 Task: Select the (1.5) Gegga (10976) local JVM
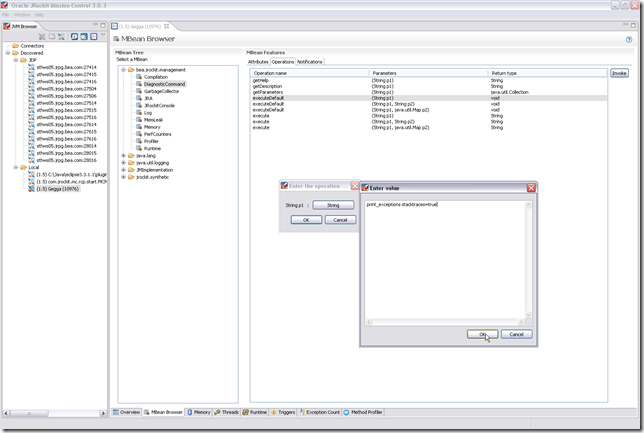(58, 189)
